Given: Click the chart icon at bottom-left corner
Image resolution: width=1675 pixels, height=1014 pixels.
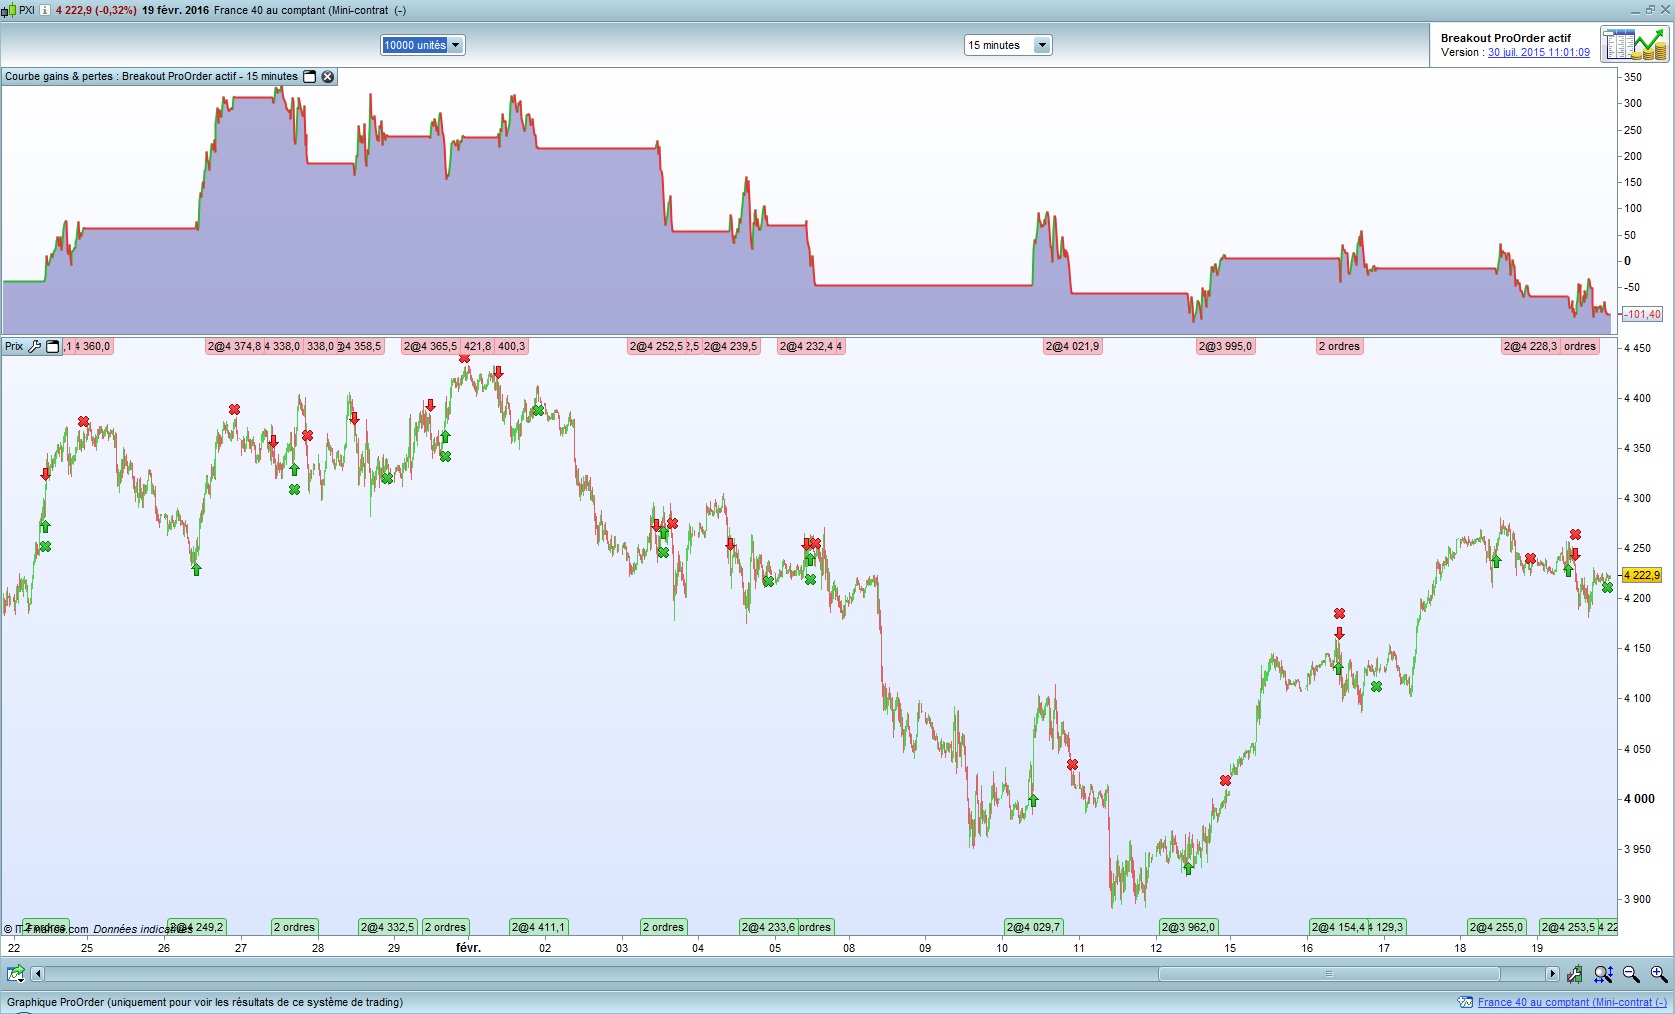Looking at the screenshot, I should pyautogui.click(x=16, y=973).
